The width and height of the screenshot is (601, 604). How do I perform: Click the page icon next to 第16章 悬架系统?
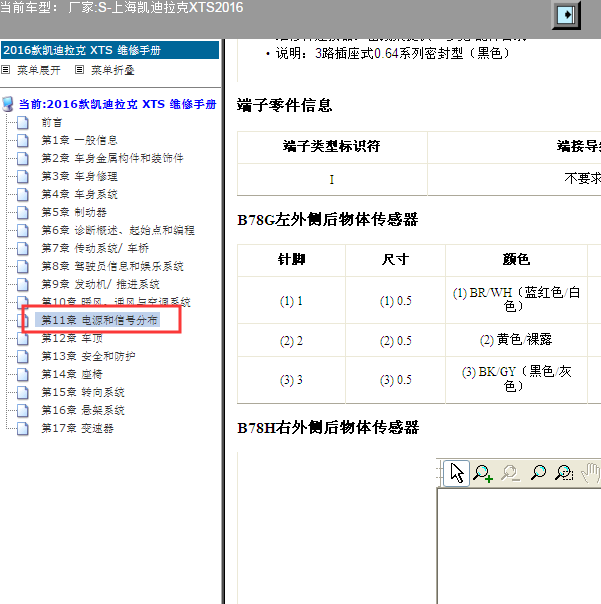click(x=23, y=410)
